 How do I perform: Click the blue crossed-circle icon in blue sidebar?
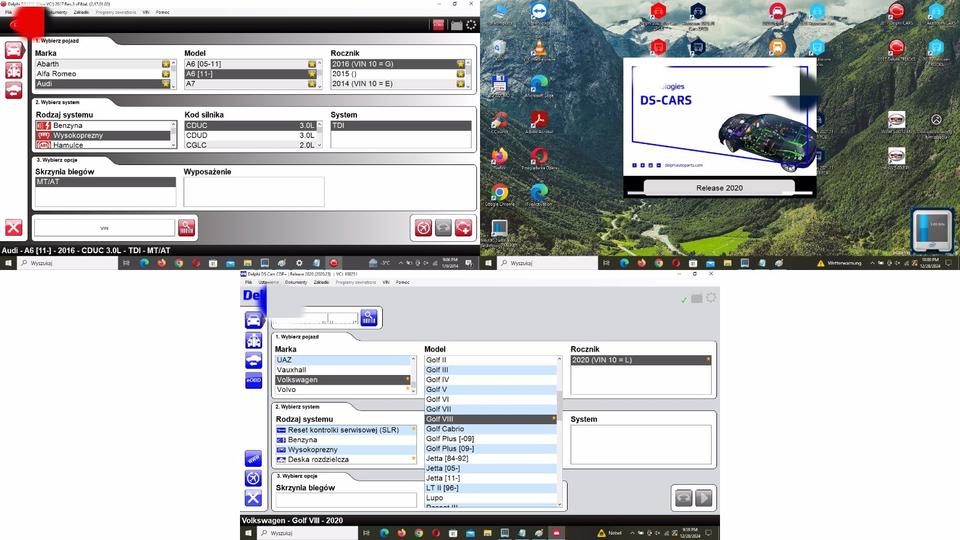pos(253,478)
